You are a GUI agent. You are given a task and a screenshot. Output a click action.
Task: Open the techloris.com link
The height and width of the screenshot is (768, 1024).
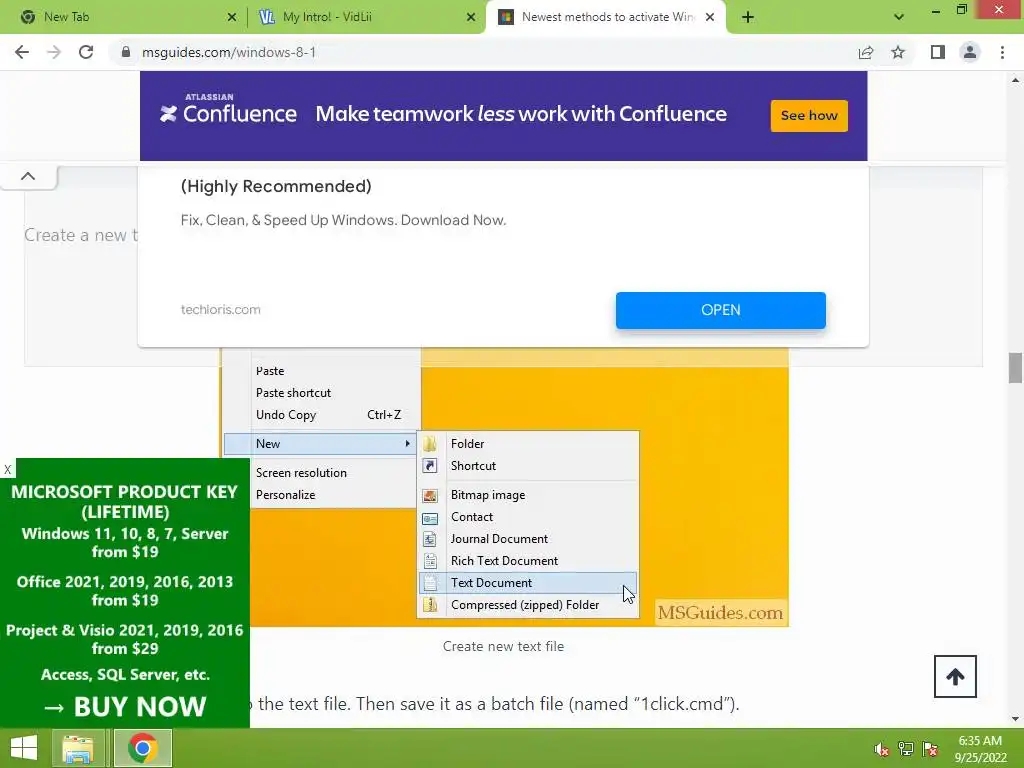[x=221, y=310]
